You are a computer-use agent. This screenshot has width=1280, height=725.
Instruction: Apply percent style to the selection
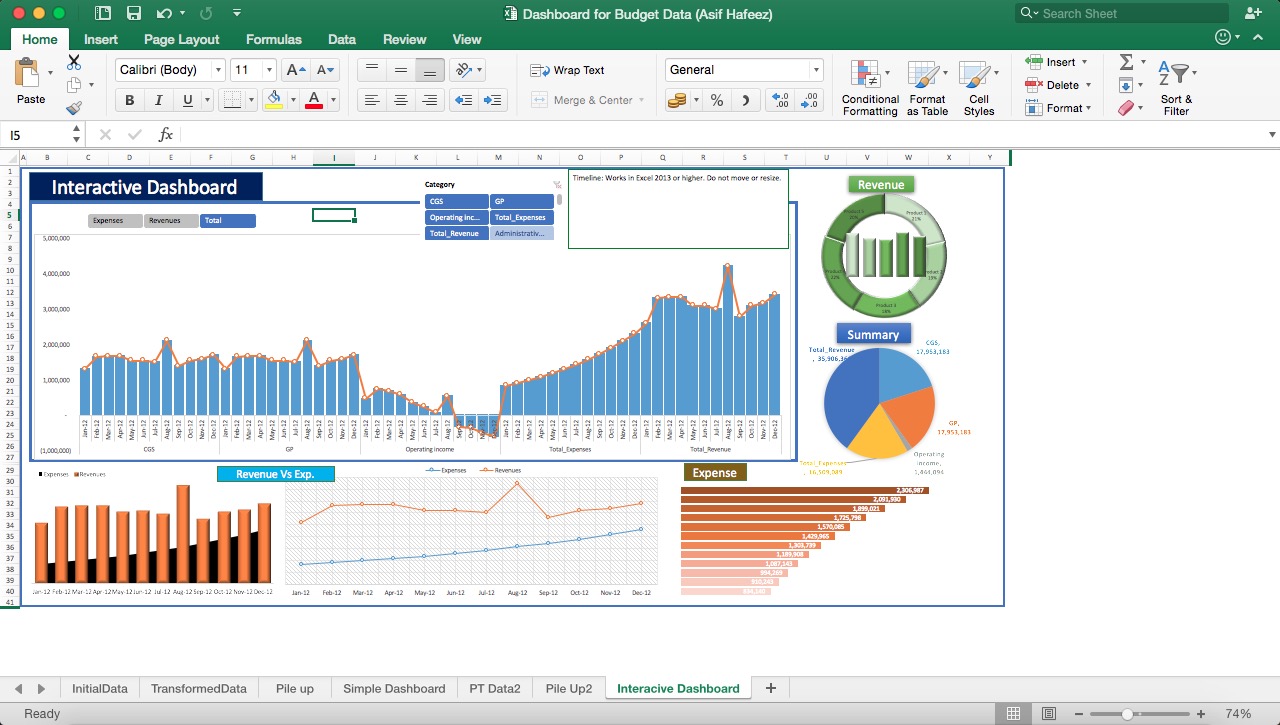tap(717, 100)
